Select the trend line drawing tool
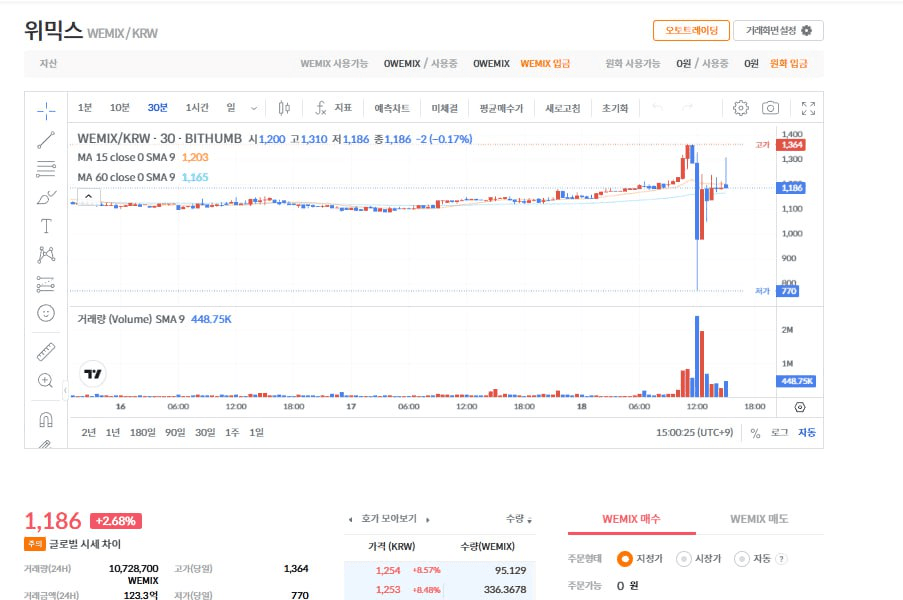This screenshot has width=903, height=600. click(46, 140)
